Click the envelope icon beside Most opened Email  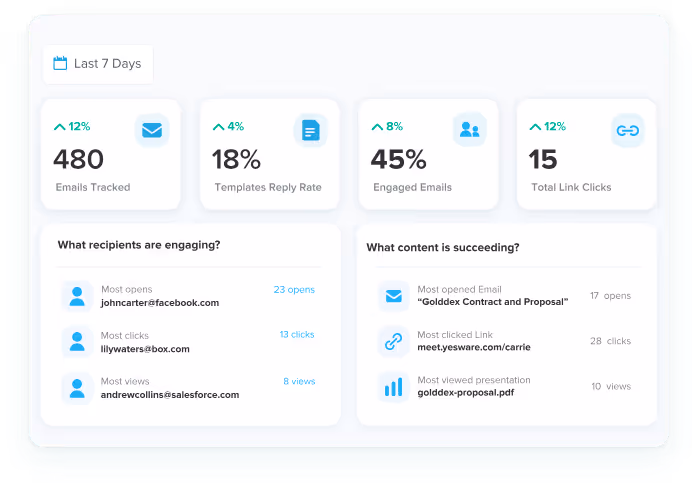point(394,296)
